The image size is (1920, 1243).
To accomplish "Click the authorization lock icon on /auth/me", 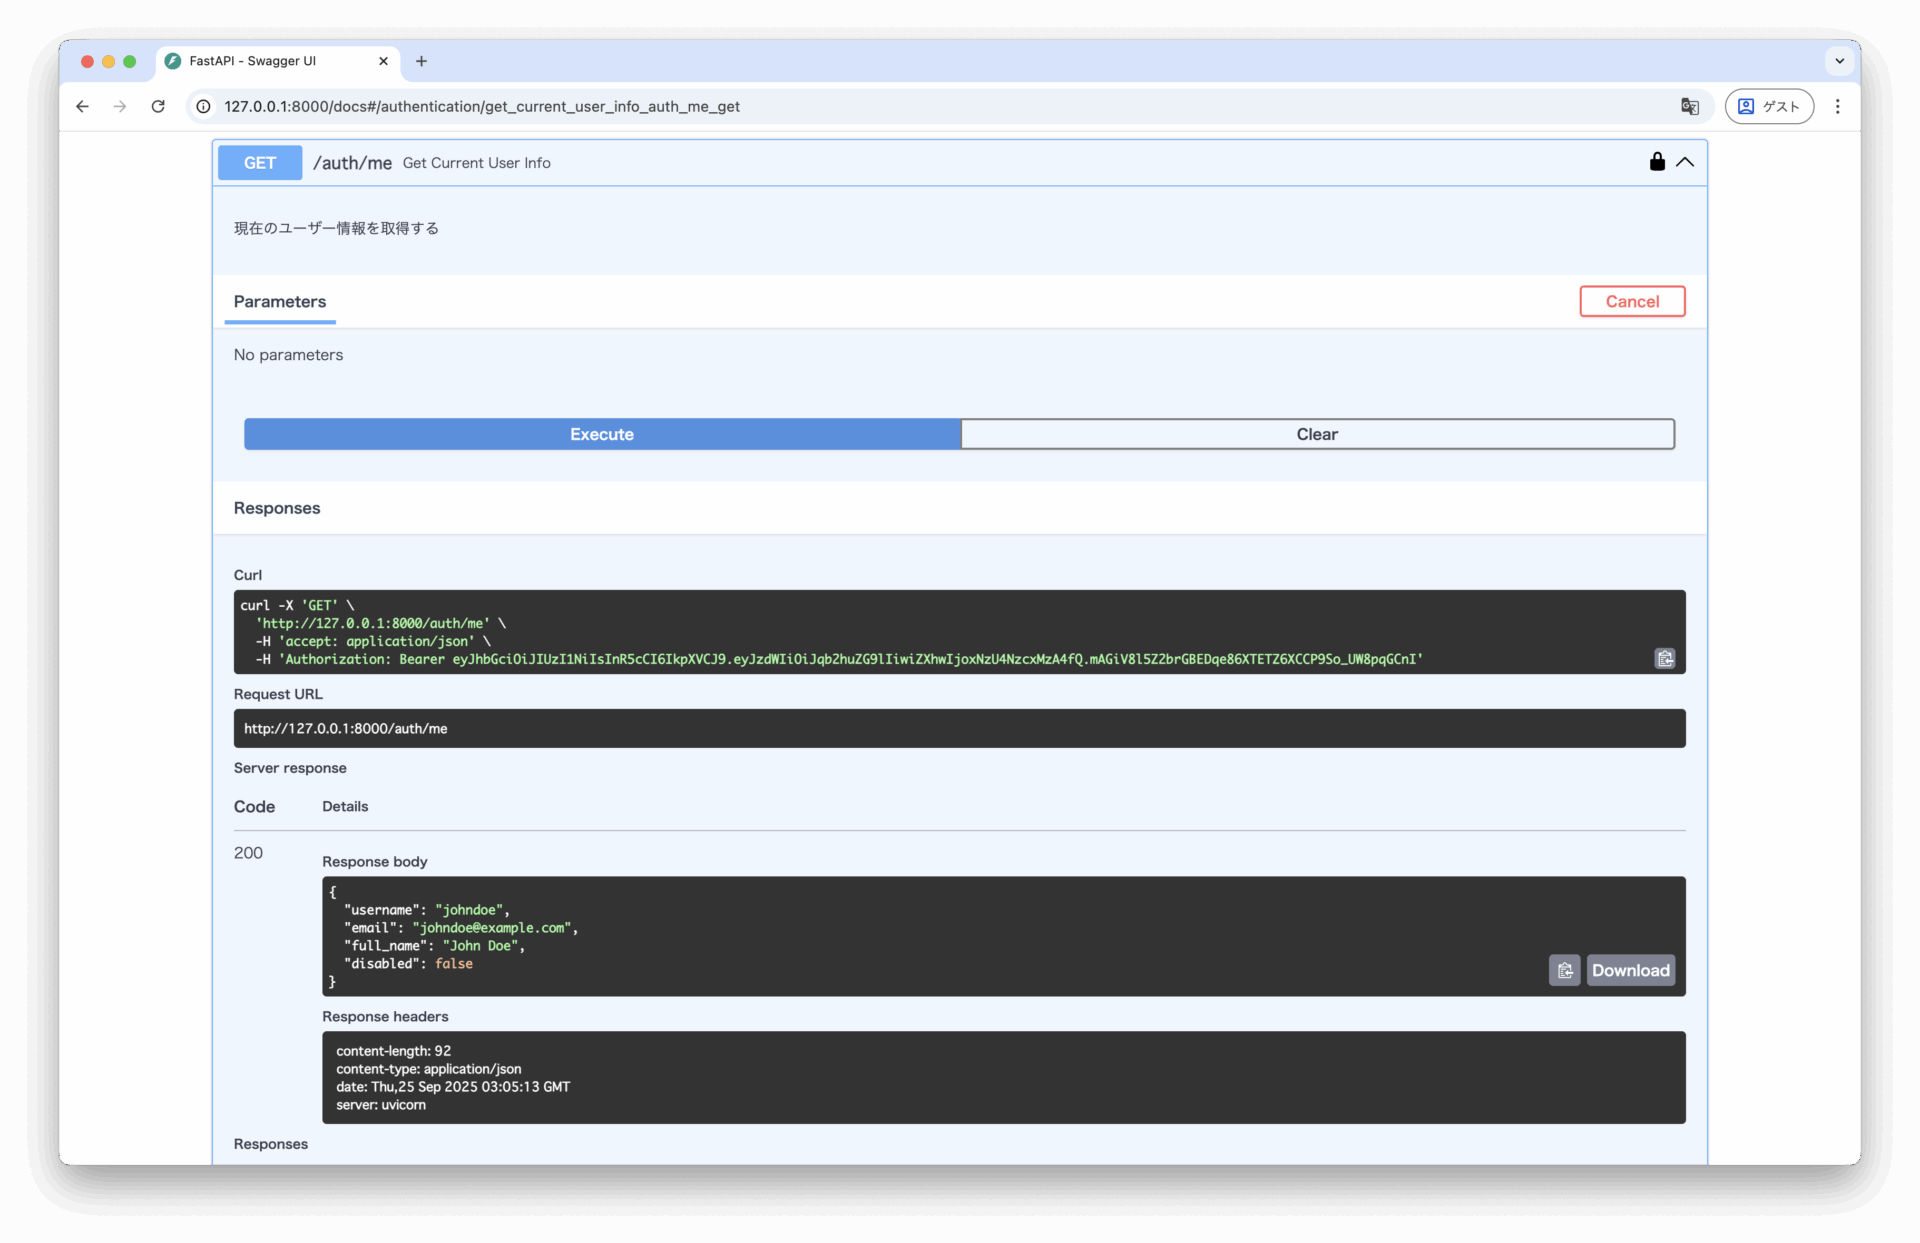I will 1657,162.
